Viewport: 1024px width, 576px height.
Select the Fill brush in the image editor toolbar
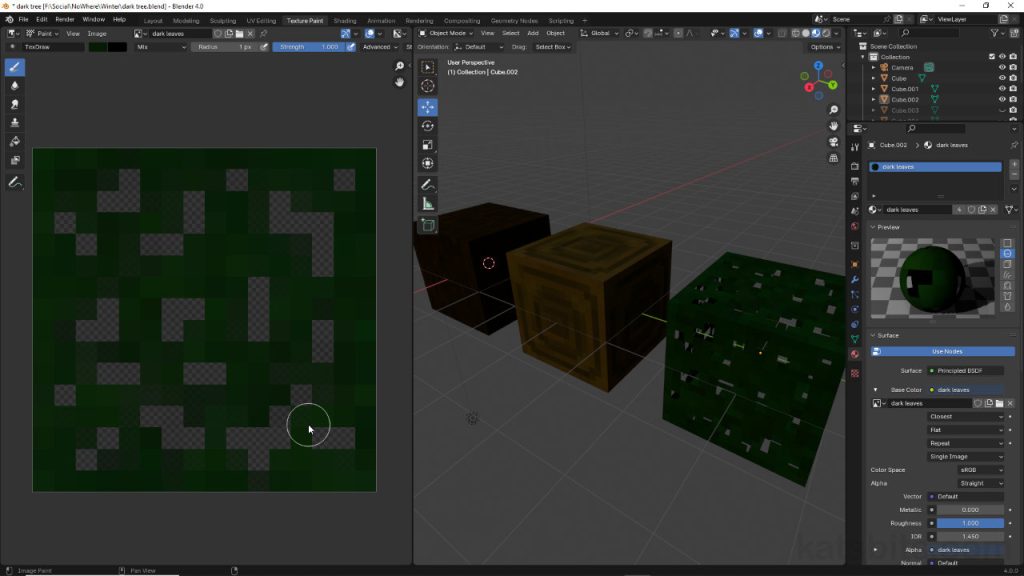(x=14, y=140)
